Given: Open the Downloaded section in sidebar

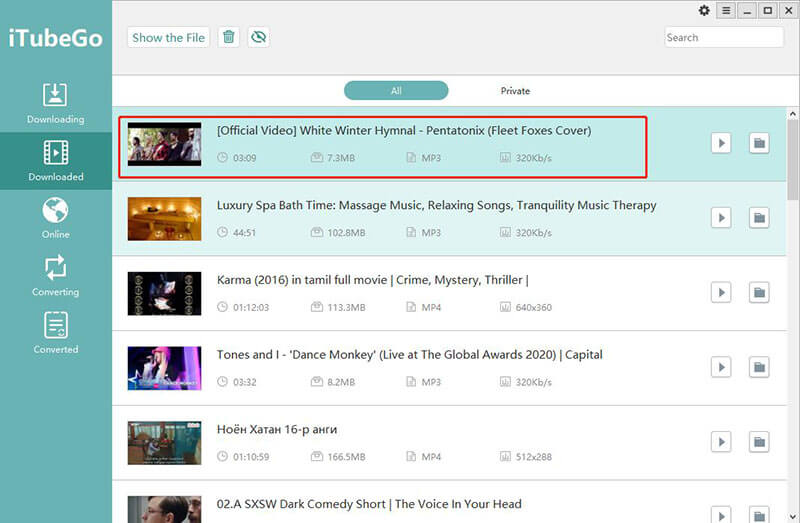Looking at the screenshot, I should click(56, 161).
